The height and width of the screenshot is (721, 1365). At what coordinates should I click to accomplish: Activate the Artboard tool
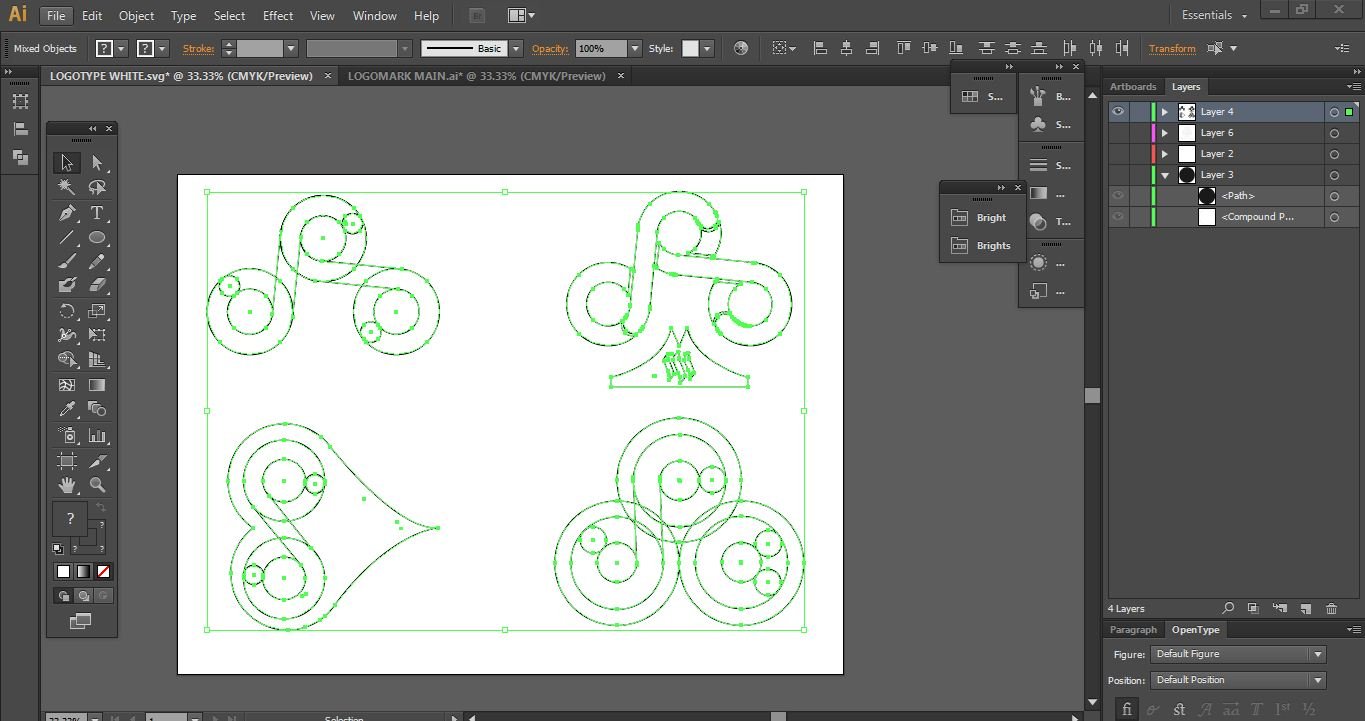(x=66, y=461)
